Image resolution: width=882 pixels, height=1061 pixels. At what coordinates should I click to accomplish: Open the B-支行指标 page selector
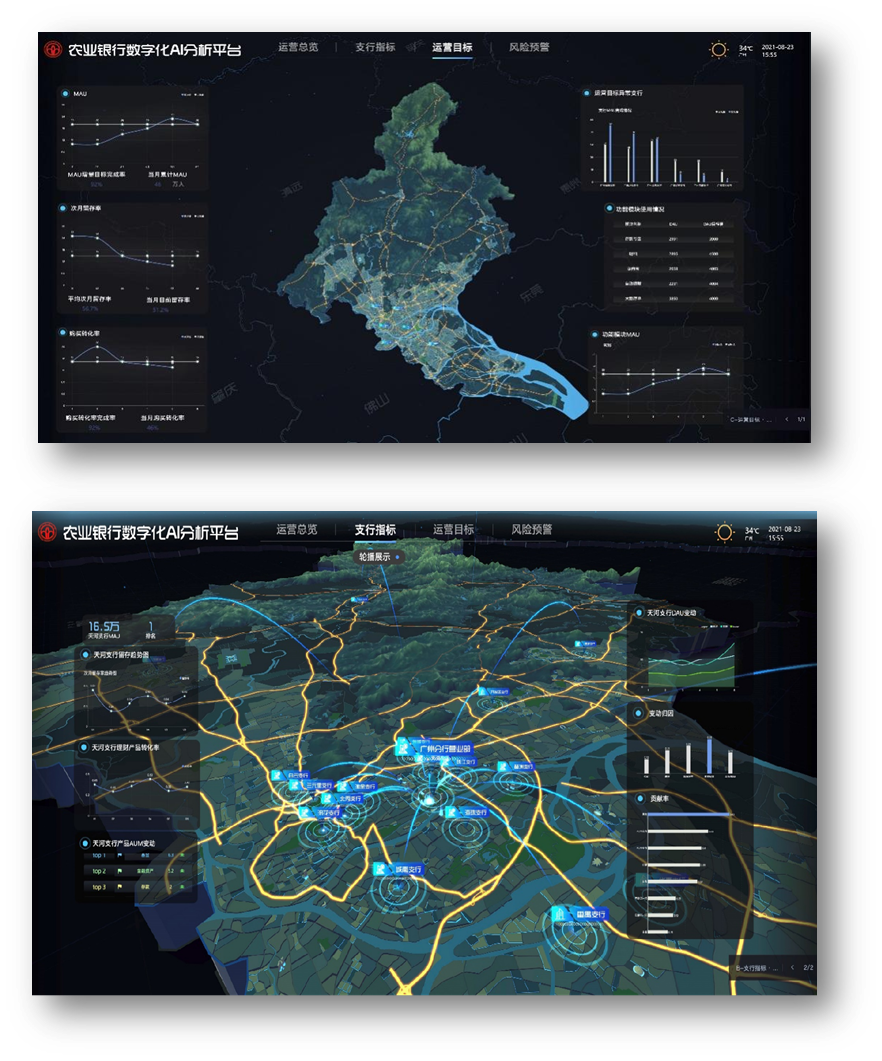tap(757, 968)
